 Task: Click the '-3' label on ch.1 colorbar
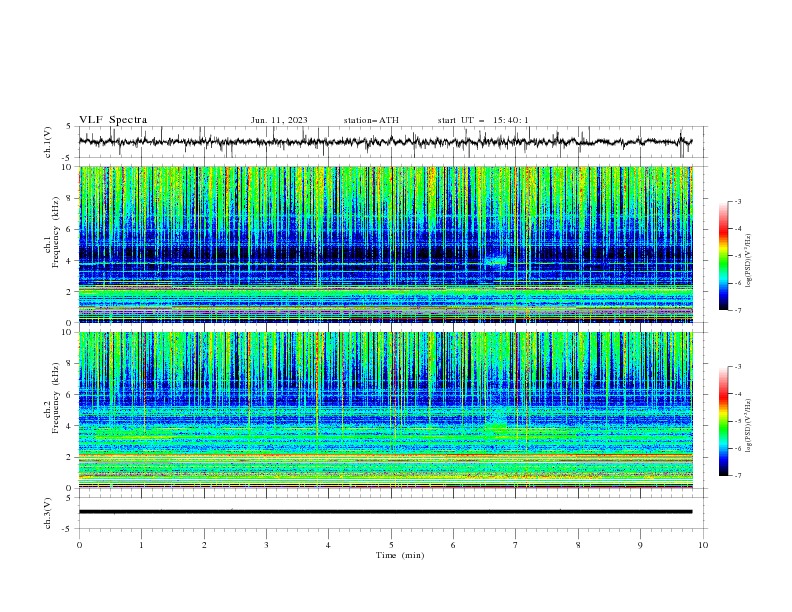[737, 201]
